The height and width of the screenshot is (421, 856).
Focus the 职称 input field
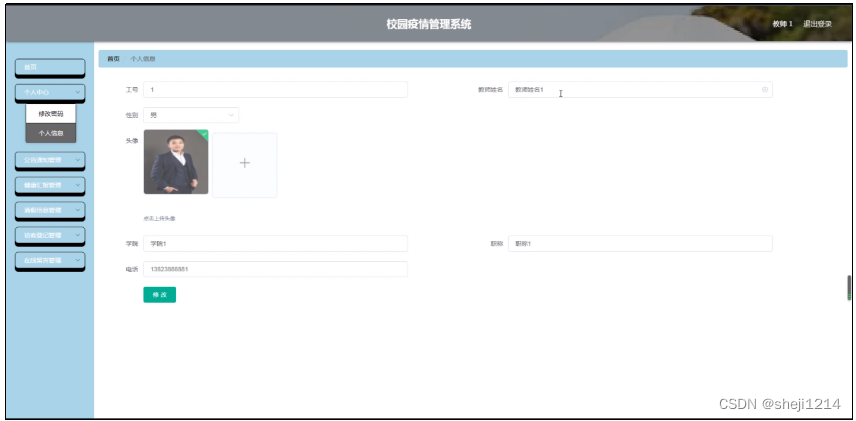coord(640,244)
